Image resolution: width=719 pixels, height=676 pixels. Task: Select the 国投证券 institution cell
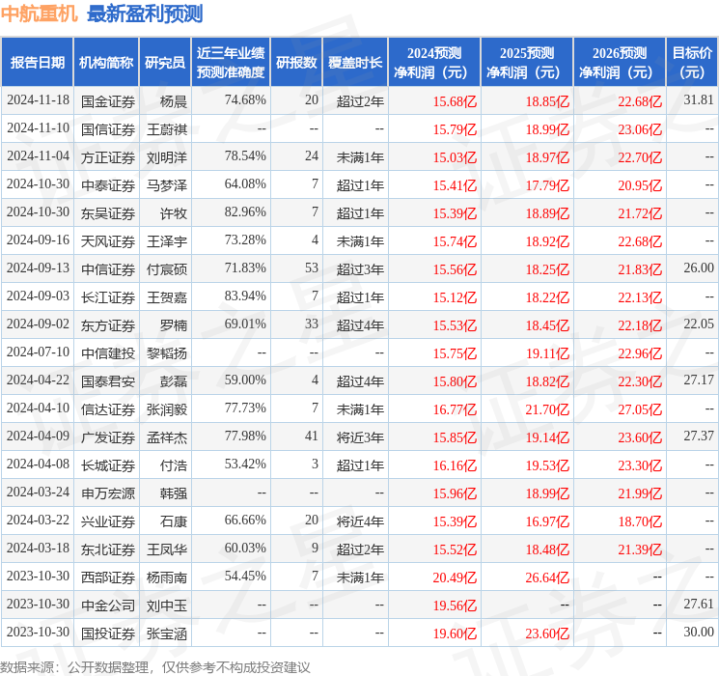click(108, 633)
